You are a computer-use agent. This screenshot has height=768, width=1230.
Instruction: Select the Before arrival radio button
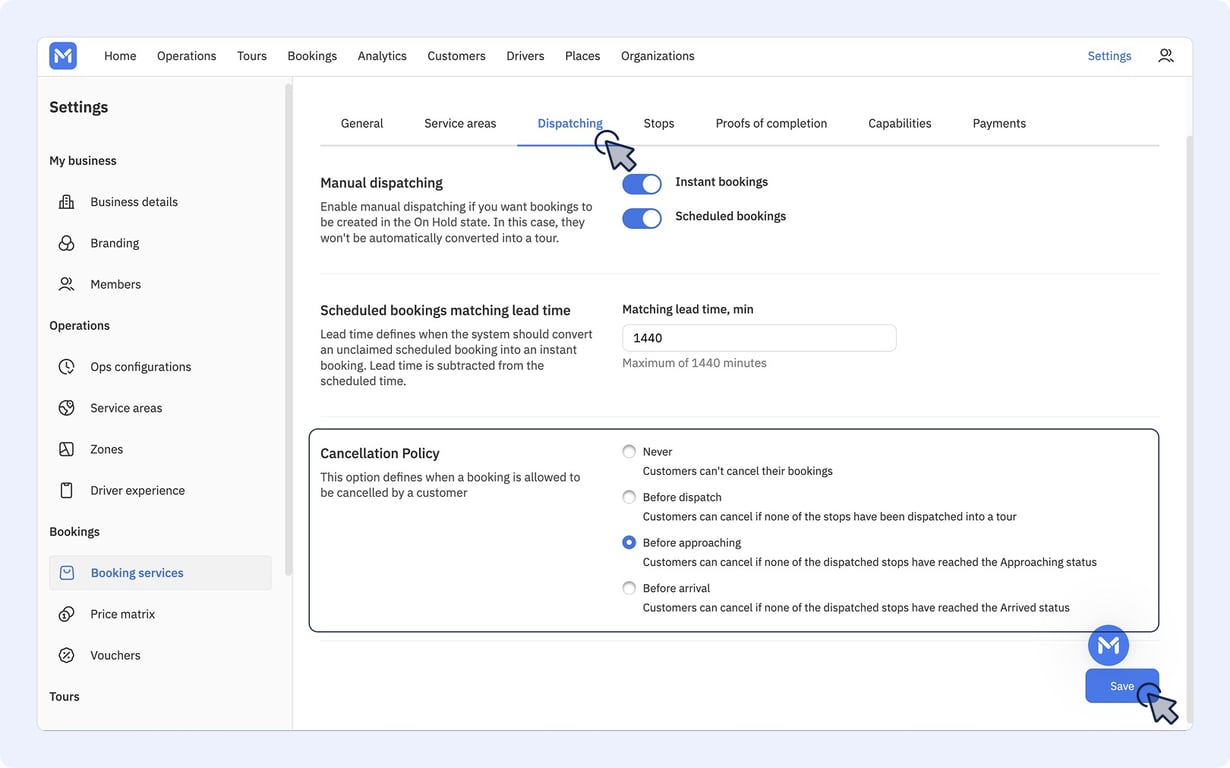[629, 588]
